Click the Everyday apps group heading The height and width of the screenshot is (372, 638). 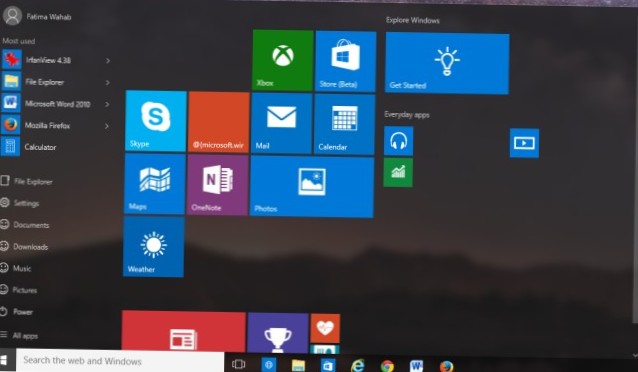tap(407, 115)
